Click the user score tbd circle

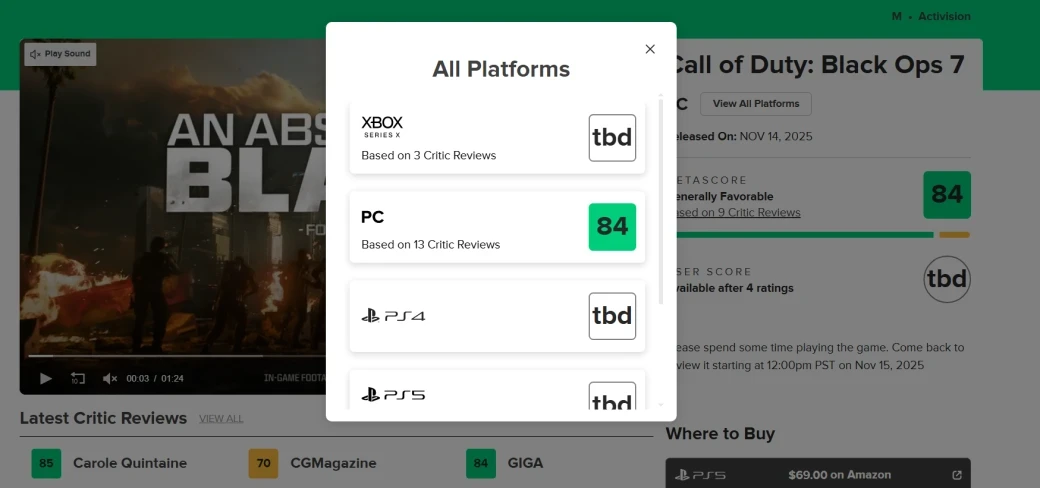coord(946,279)
